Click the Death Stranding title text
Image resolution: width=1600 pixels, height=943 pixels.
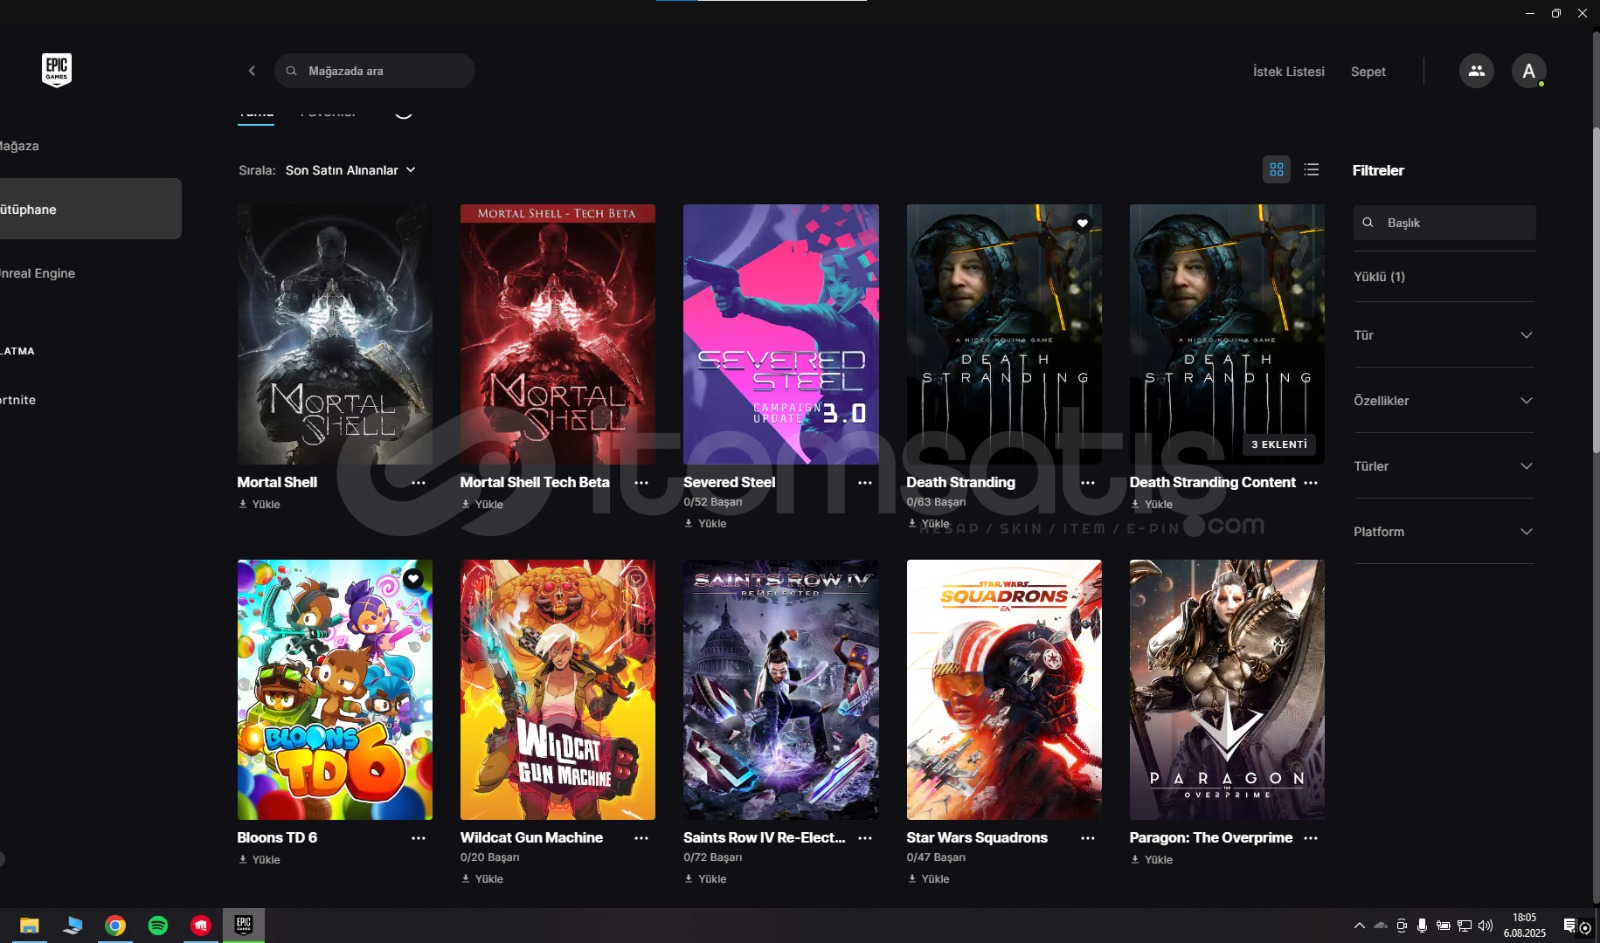960,483
